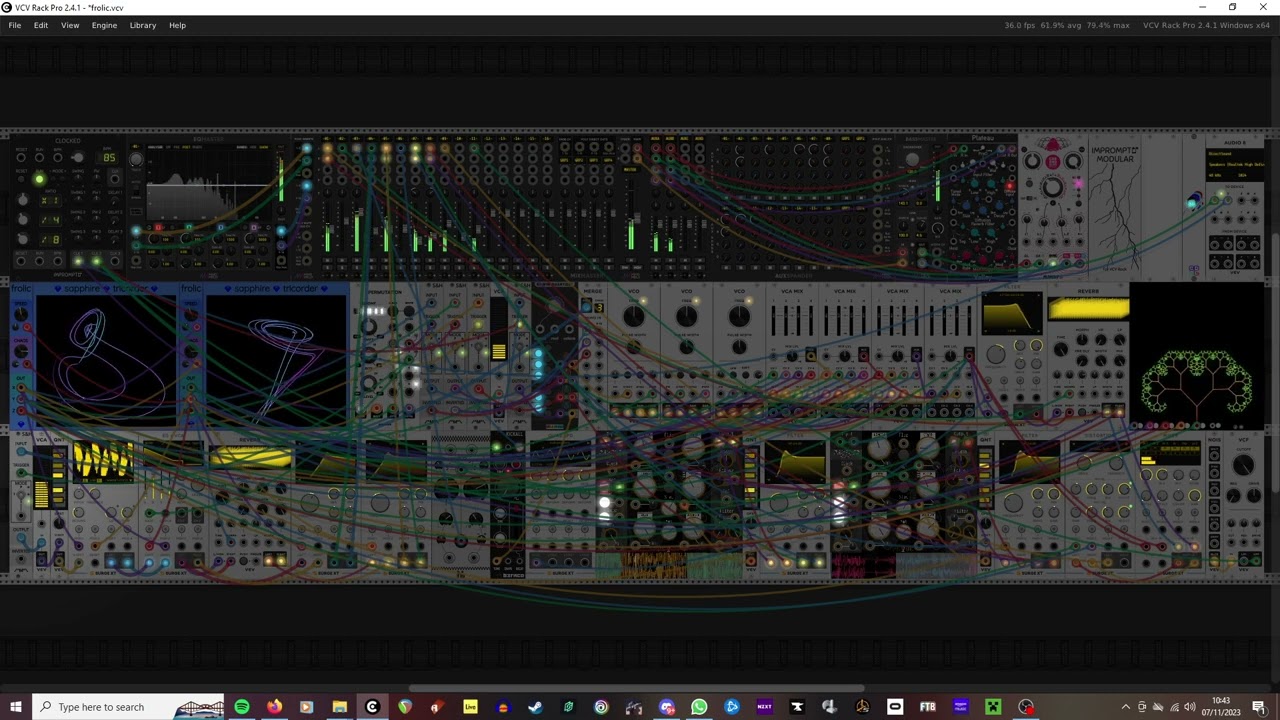
Task: Open the View menu
Action: point(70,25)
